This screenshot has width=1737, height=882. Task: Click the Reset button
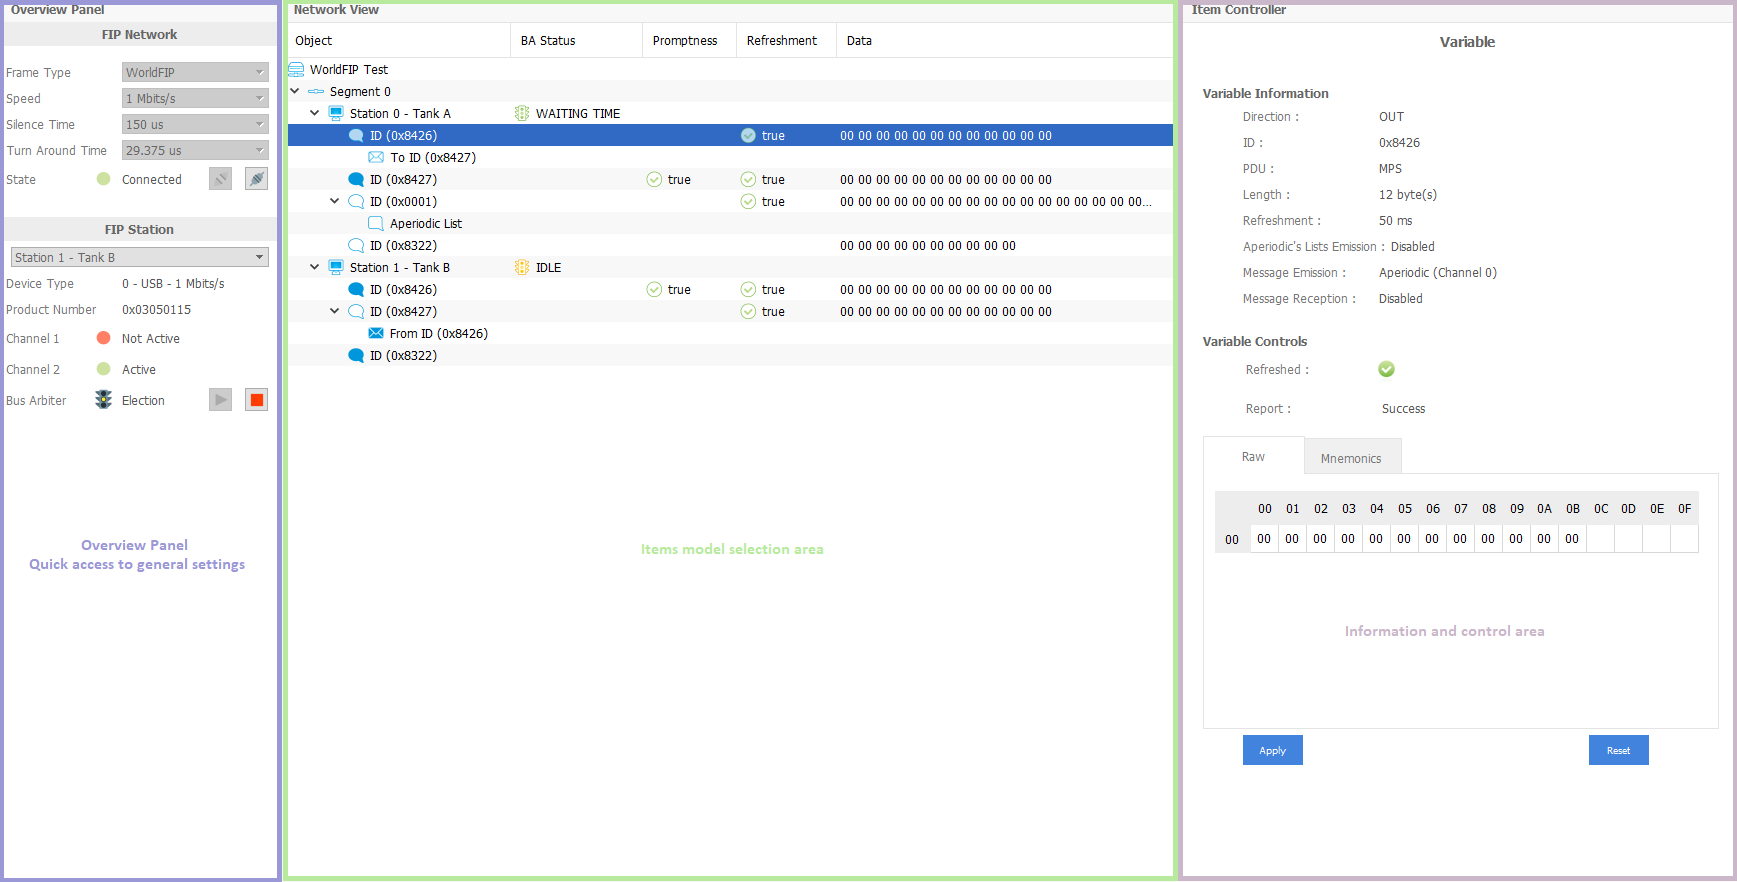1618,750
